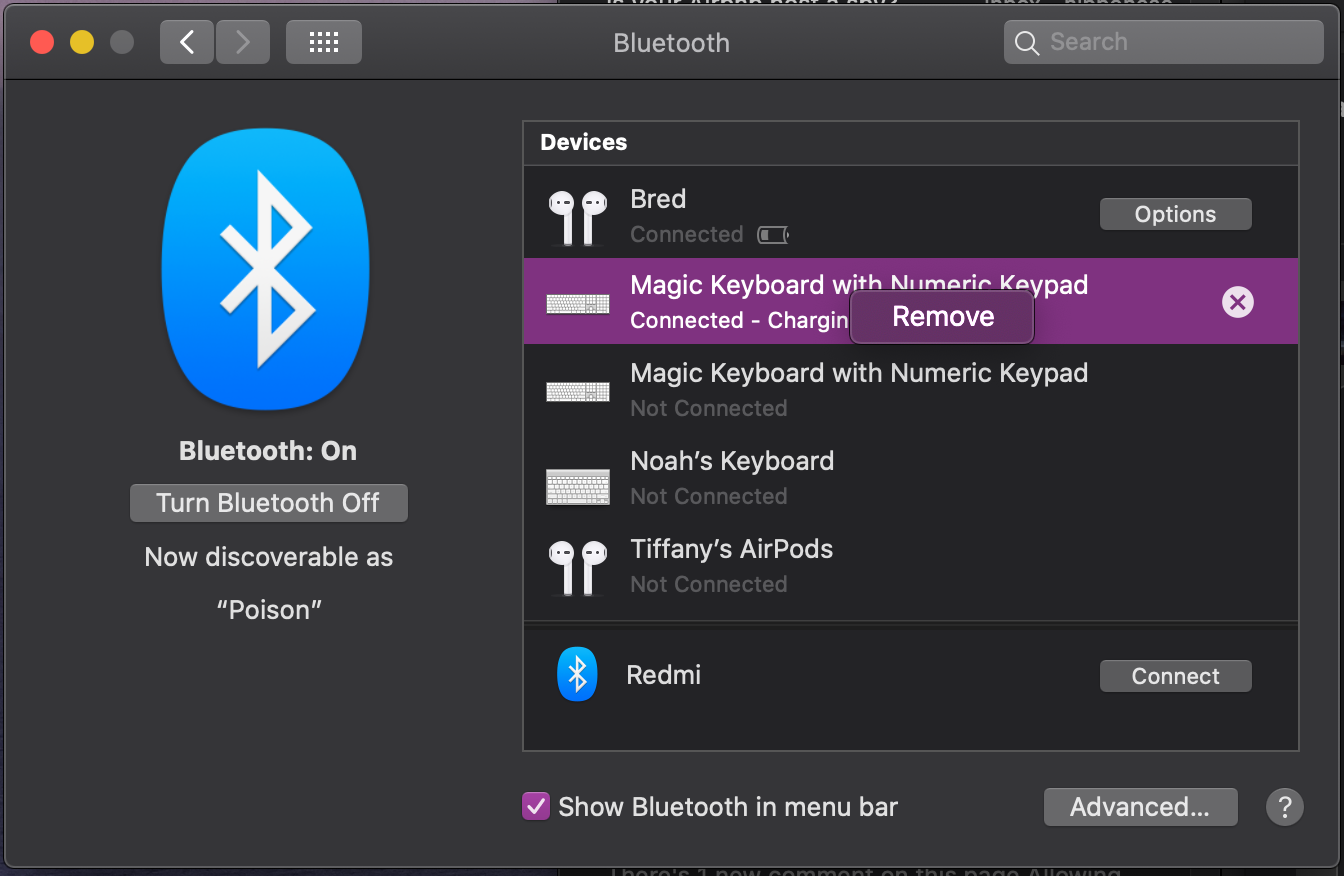Viewport: 1344px width, 876px height.
Task: Connect to the Redmi device
Action: [x=1176, y=676]
